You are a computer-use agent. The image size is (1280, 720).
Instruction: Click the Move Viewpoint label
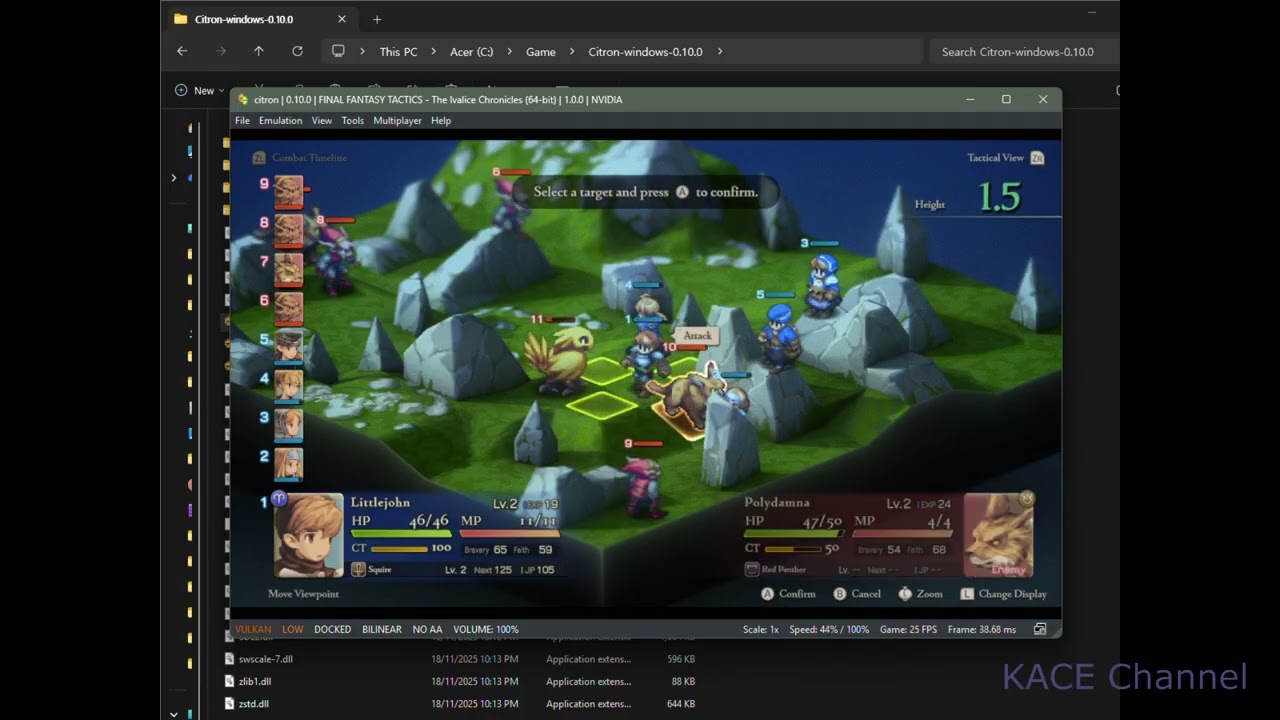[x=303, y=594]
